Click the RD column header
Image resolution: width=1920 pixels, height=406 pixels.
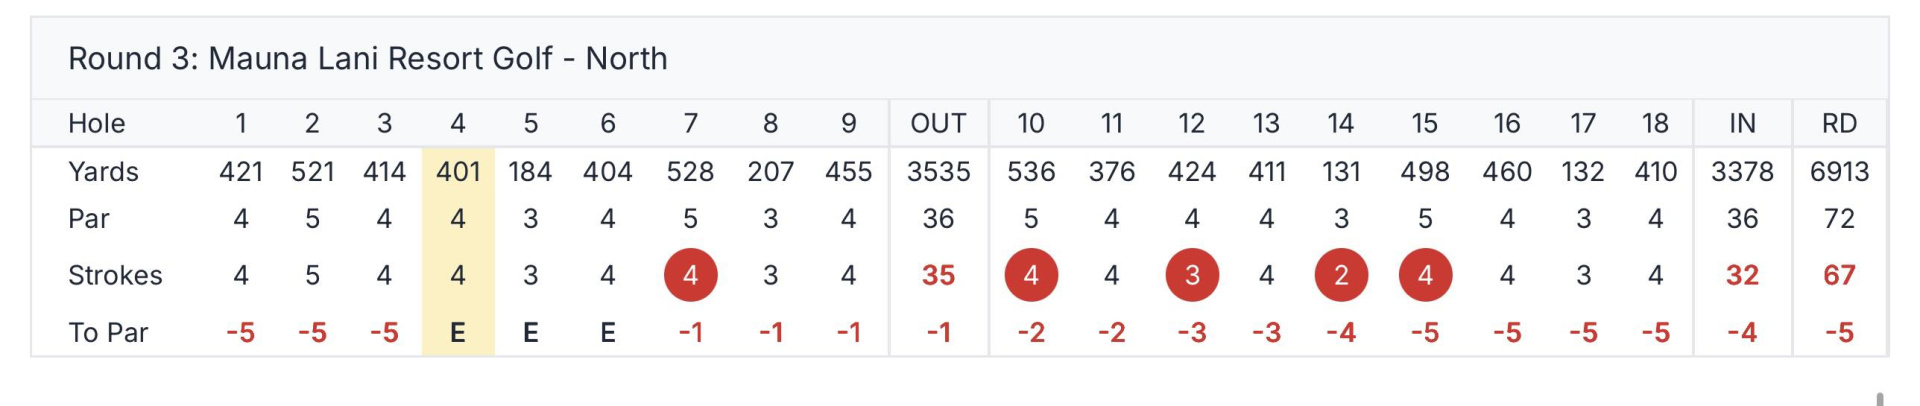[1839, 123]
